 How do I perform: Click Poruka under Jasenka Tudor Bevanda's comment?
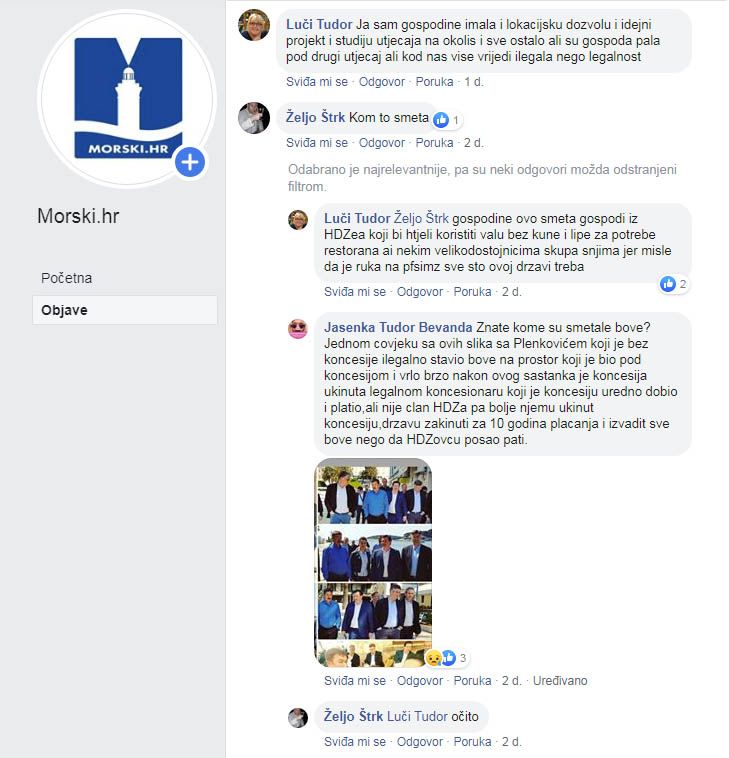coord(472,681)
